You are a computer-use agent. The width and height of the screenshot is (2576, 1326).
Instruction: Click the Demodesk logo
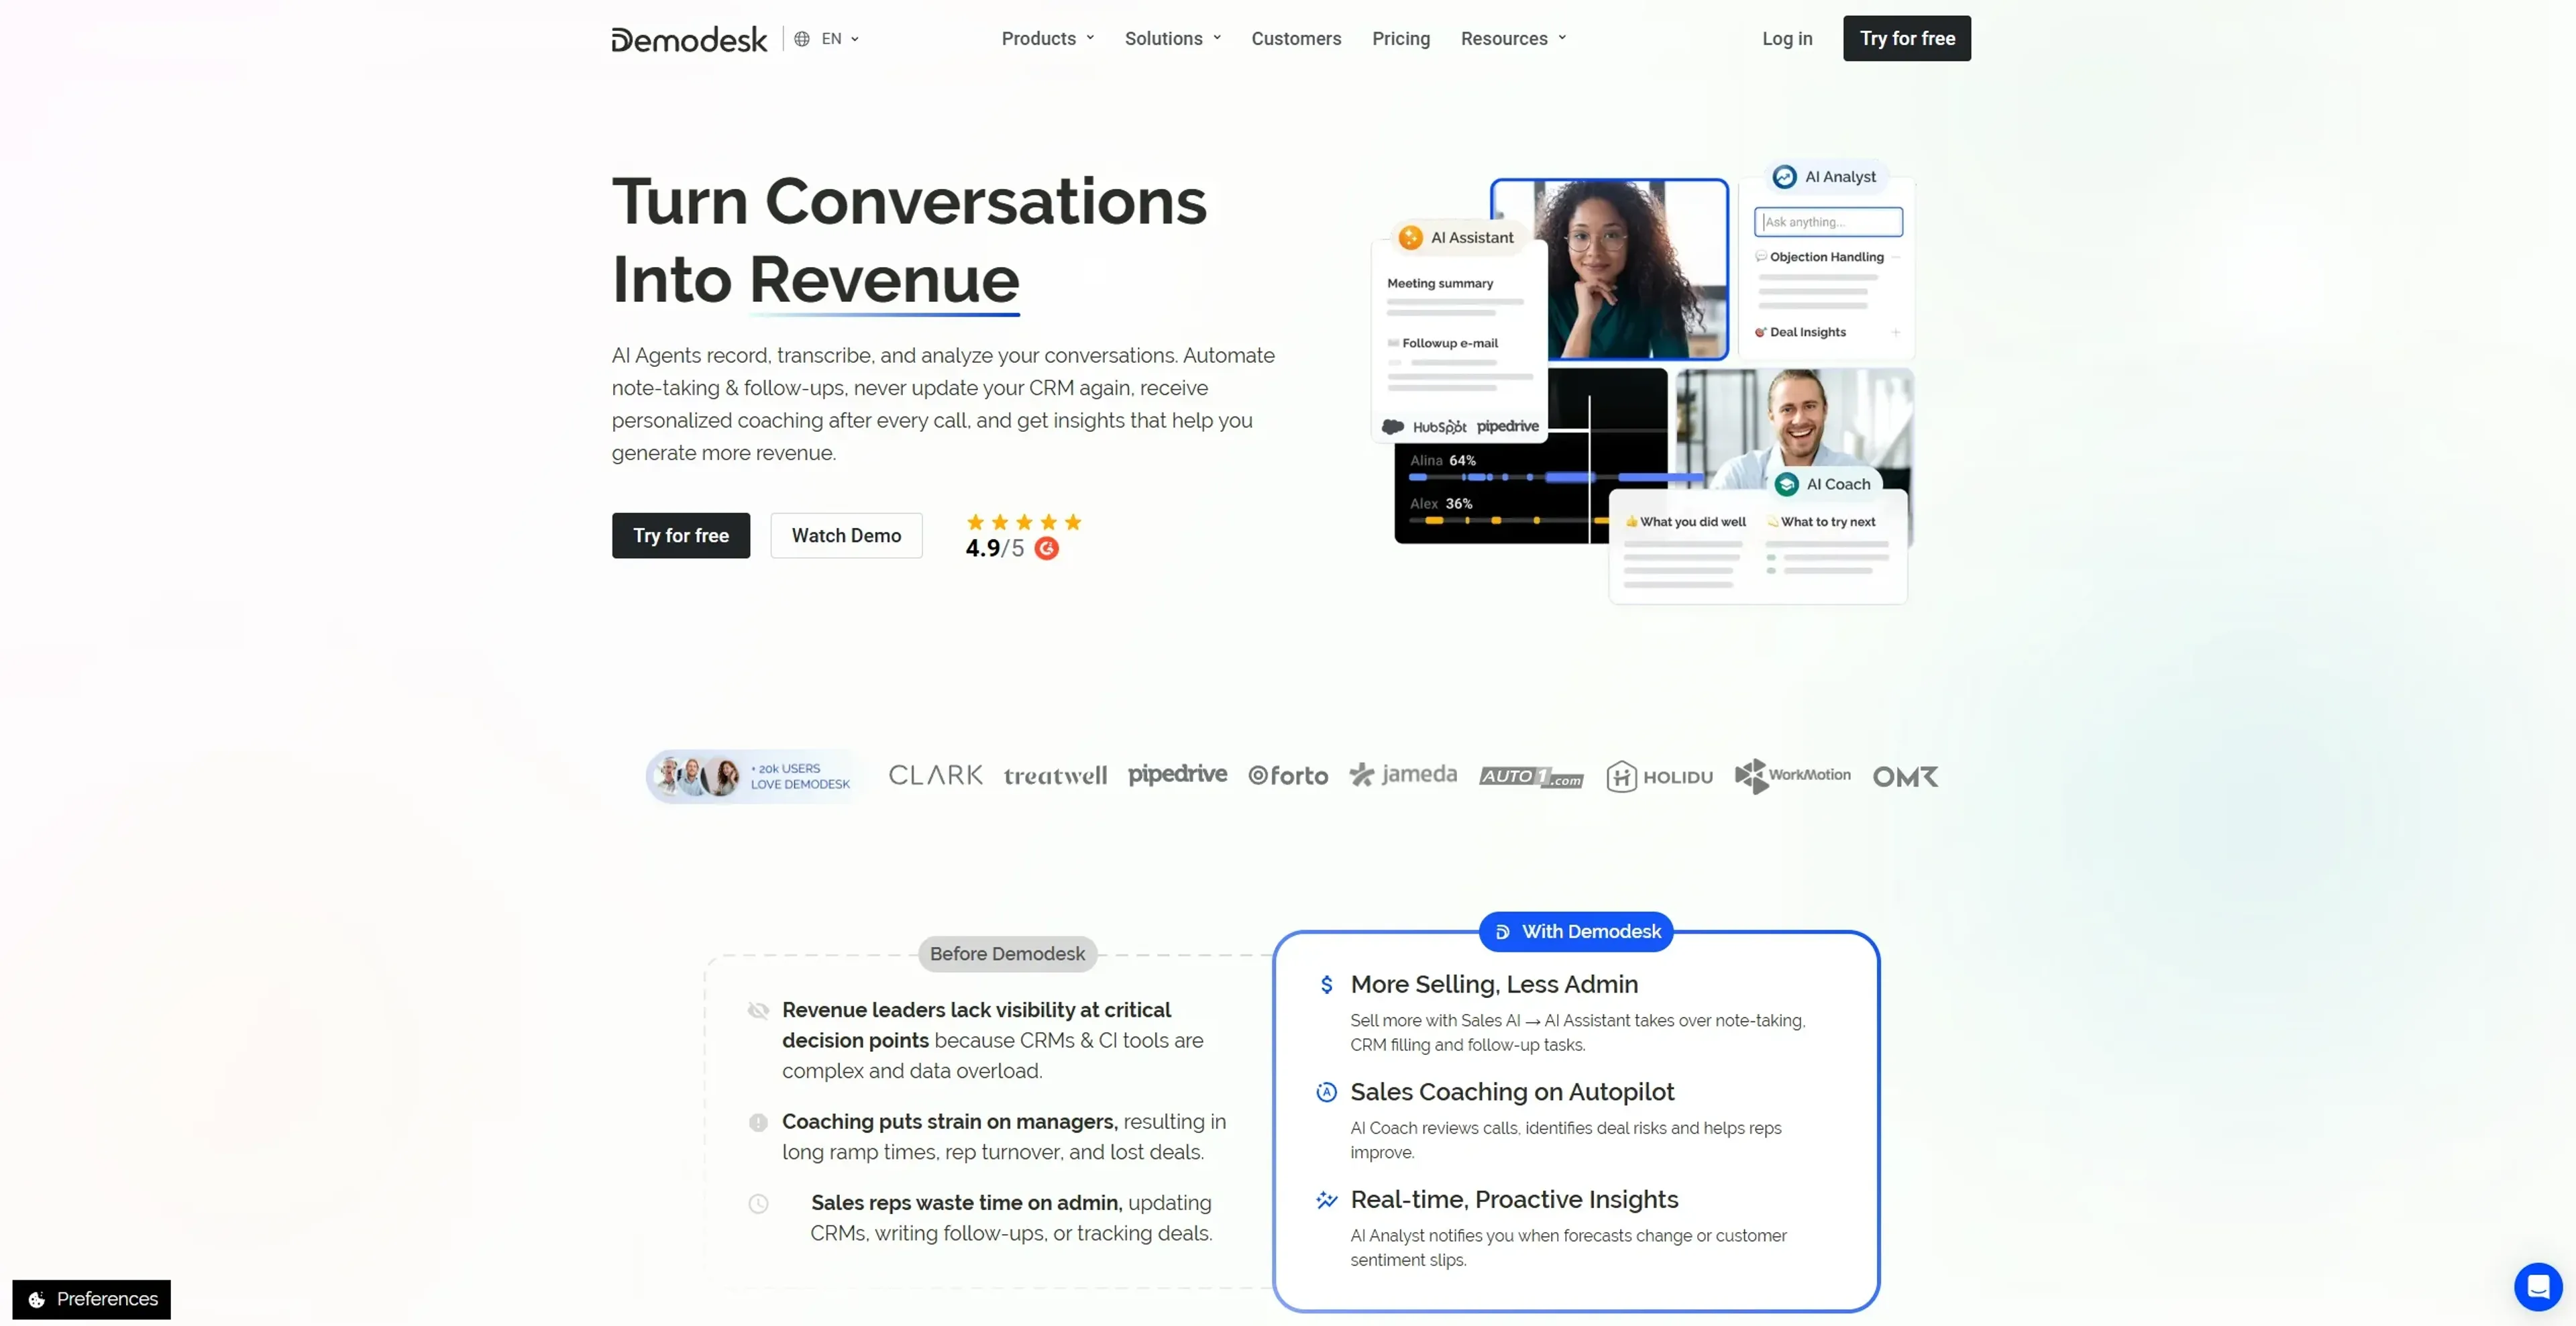[689, 39]
